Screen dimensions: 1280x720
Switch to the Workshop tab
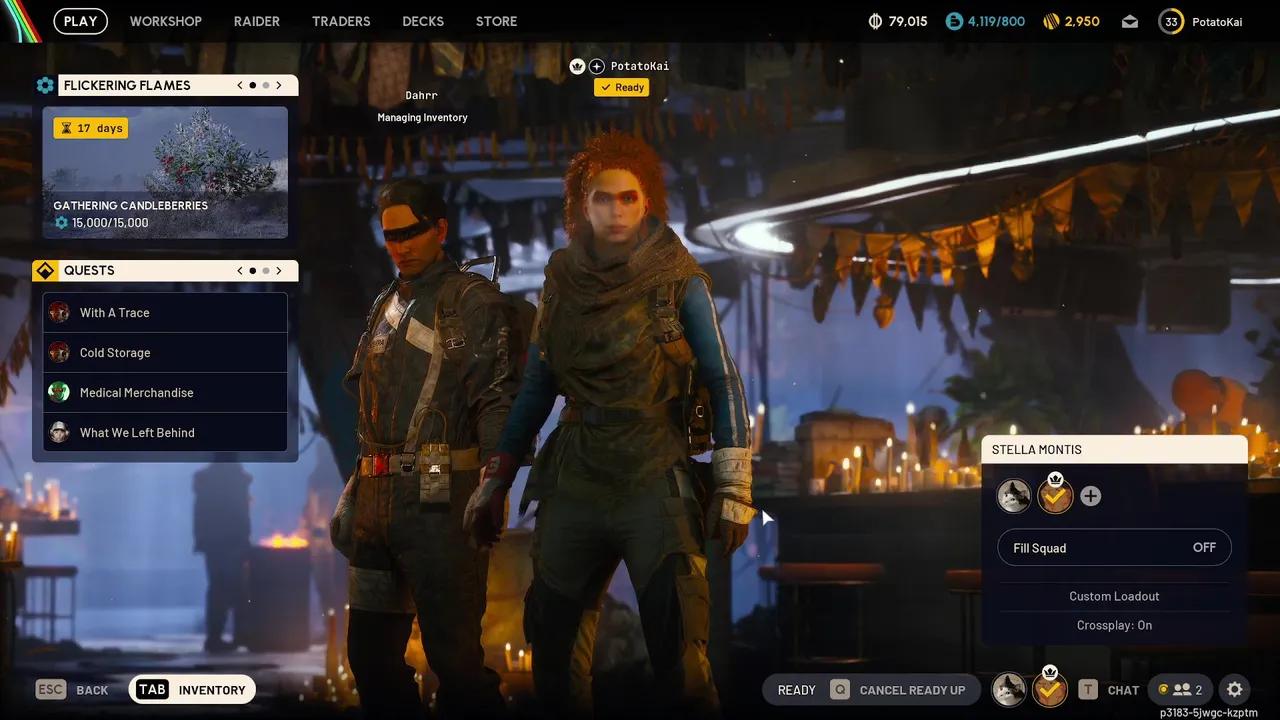(x=165, y=20)
